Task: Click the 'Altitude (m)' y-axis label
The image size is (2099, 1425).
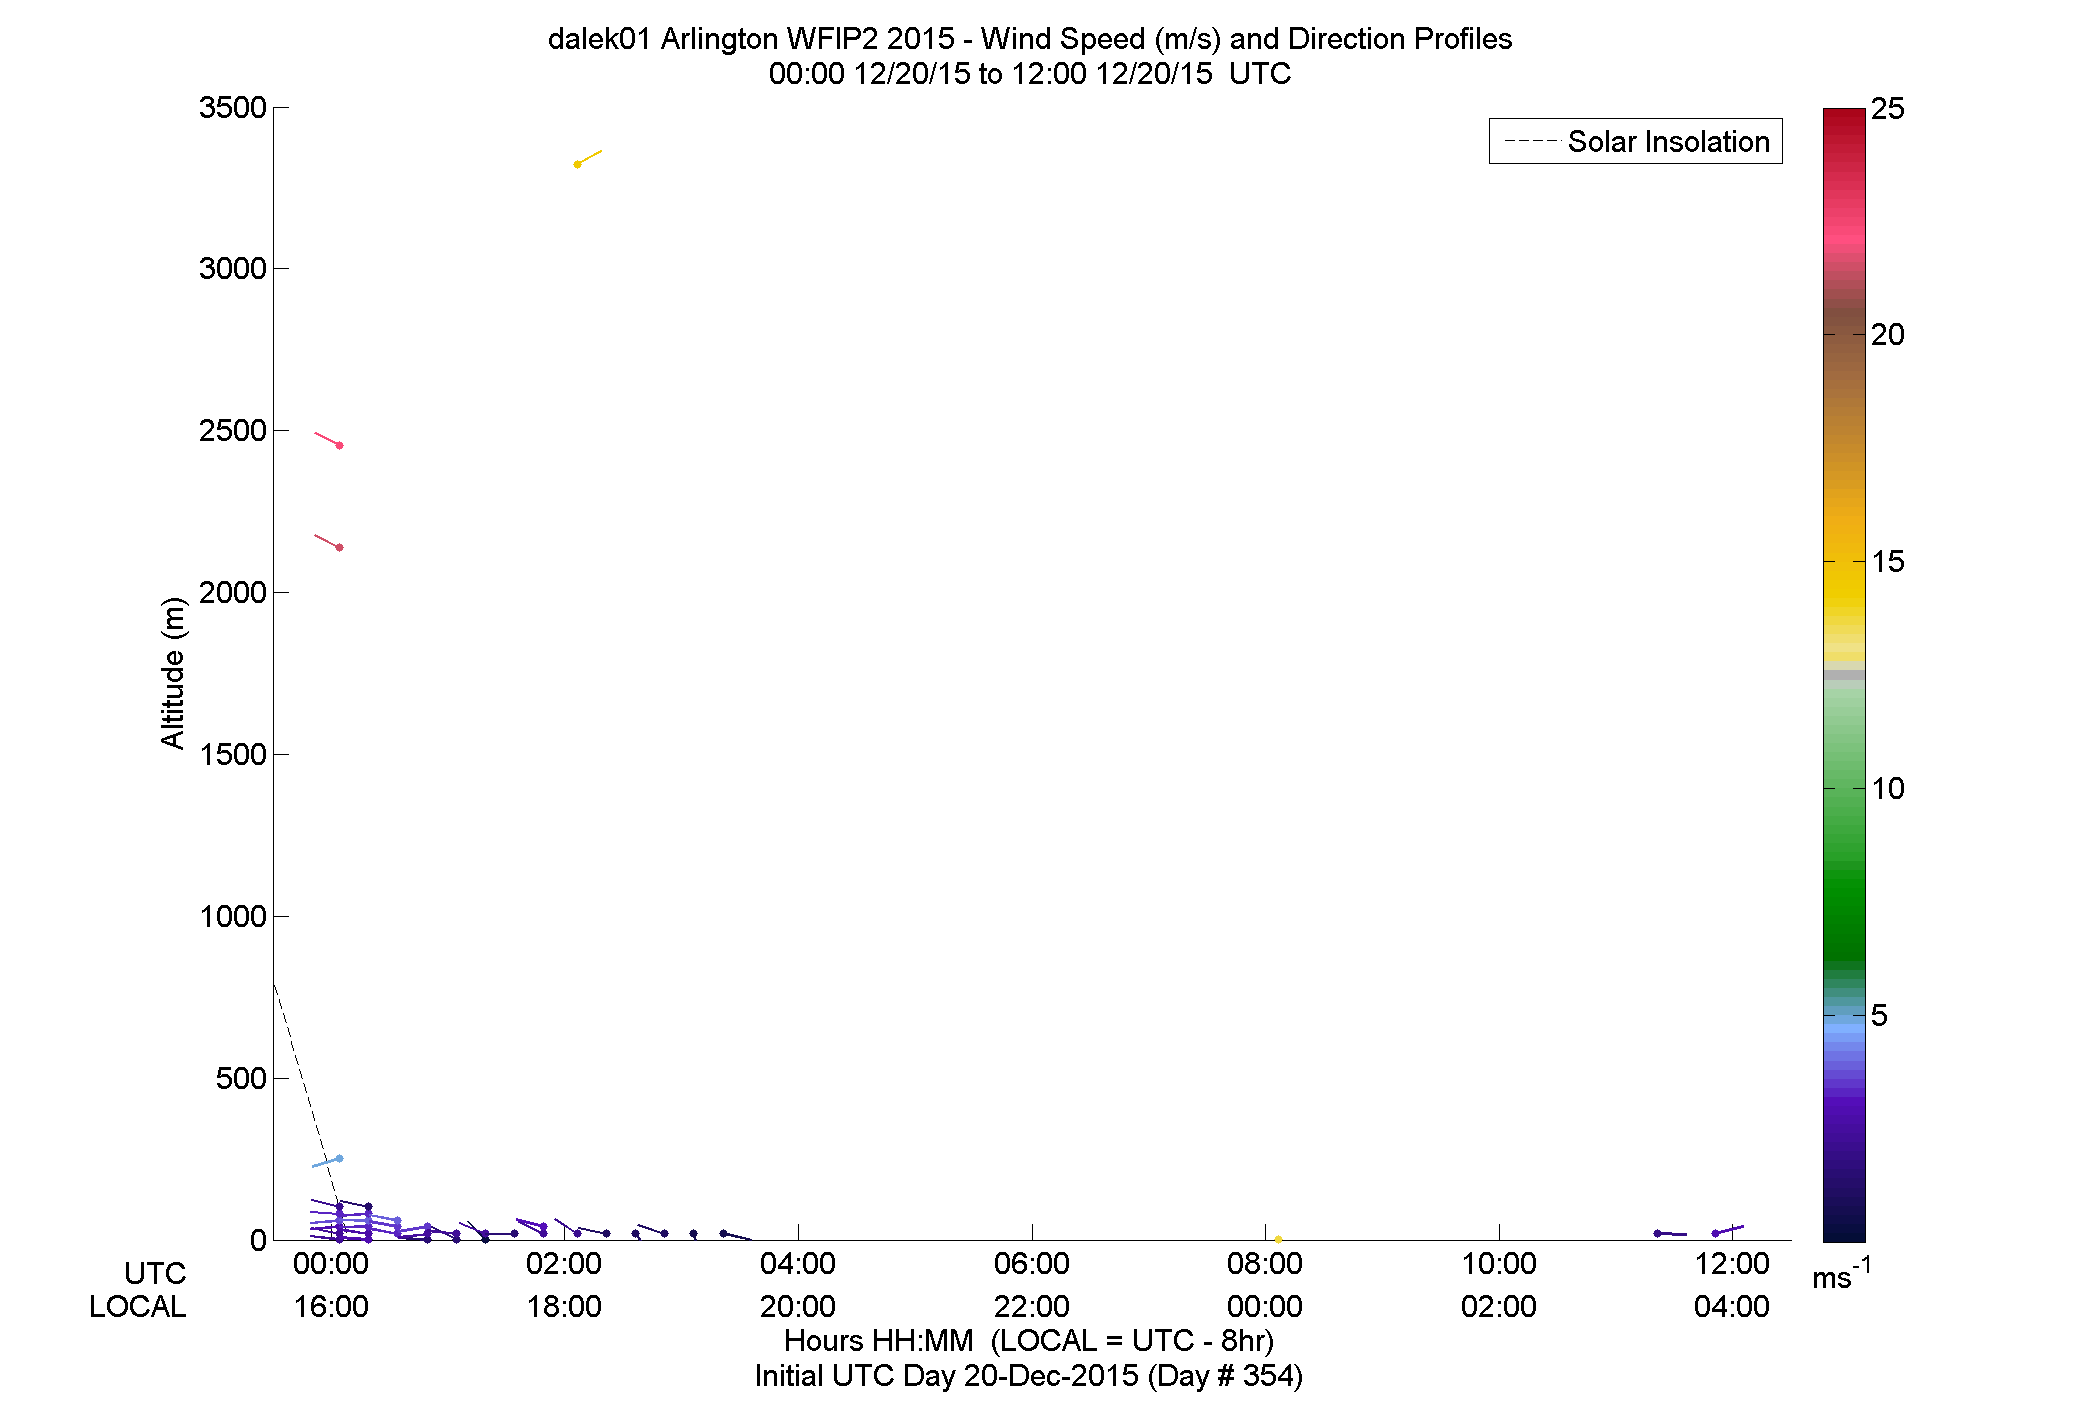Action: [x=173, y=672]
